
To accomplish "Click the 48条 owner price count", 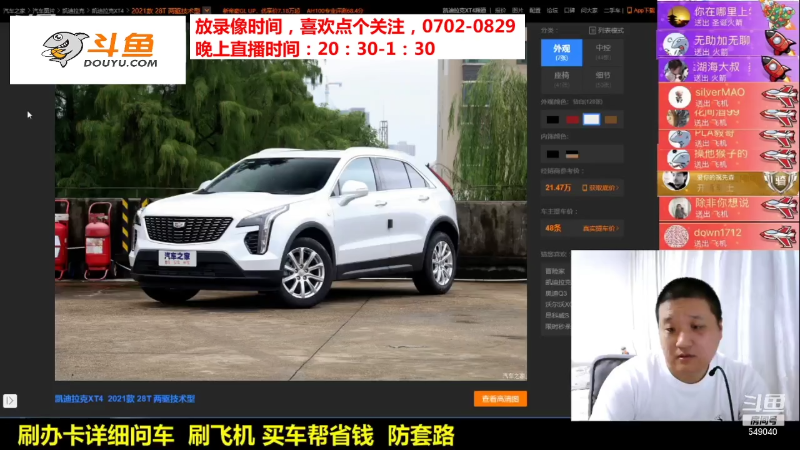I will point(553,228).
